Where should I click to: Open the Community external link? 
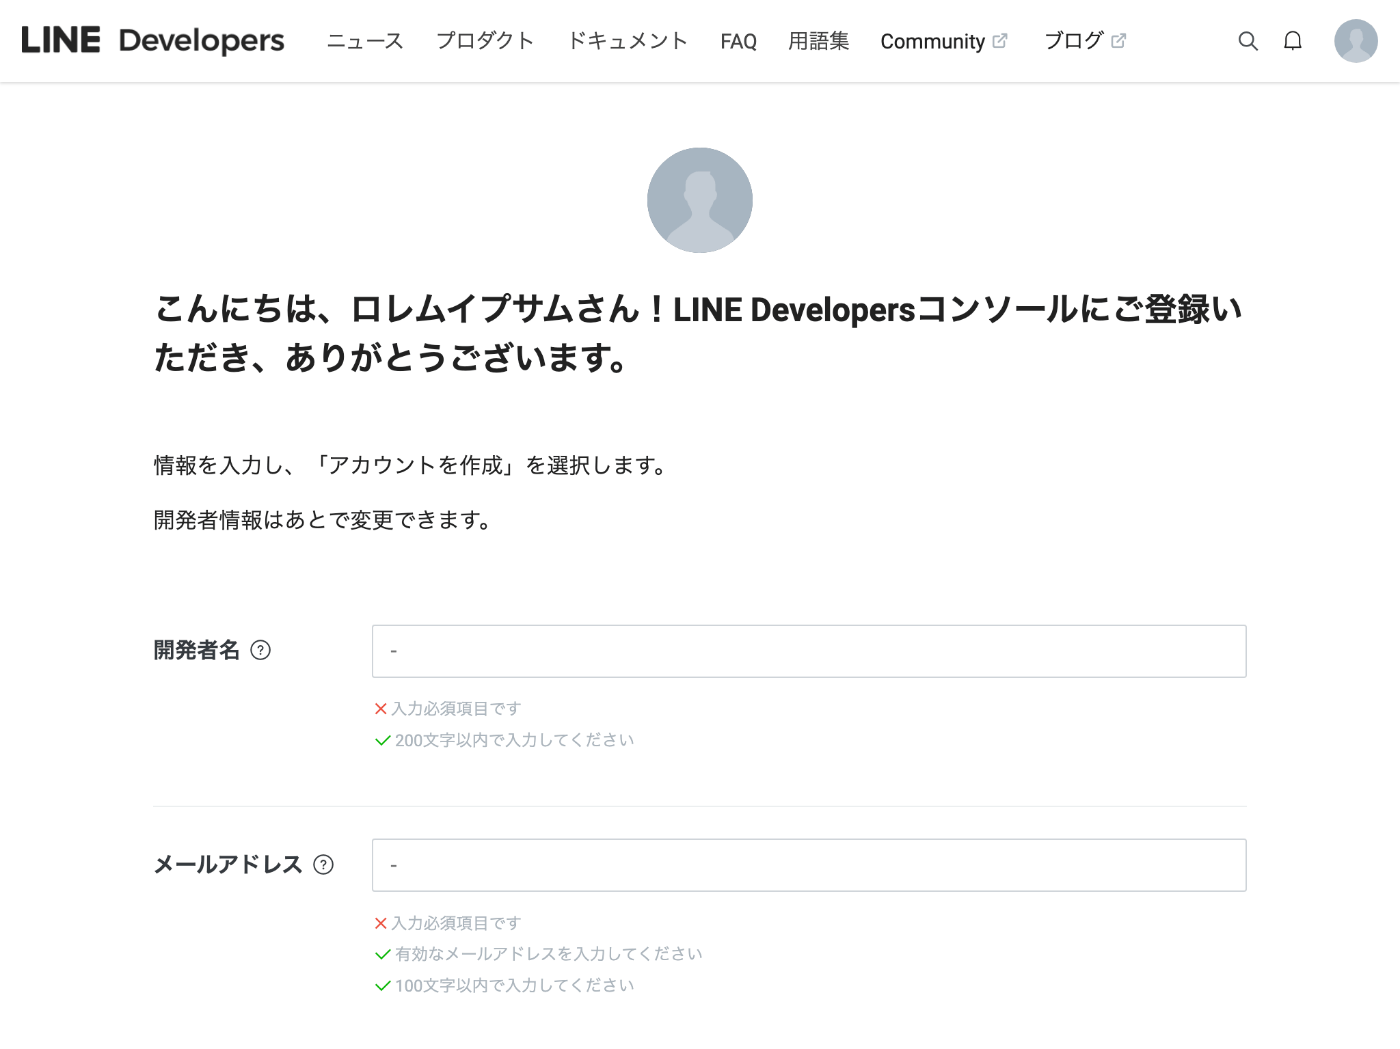tap(944, 41)
